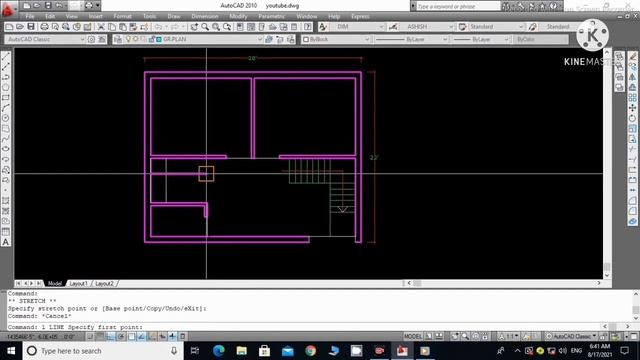Select the Rectangle draw tool
640x360 pixels.
coord(6,98)
